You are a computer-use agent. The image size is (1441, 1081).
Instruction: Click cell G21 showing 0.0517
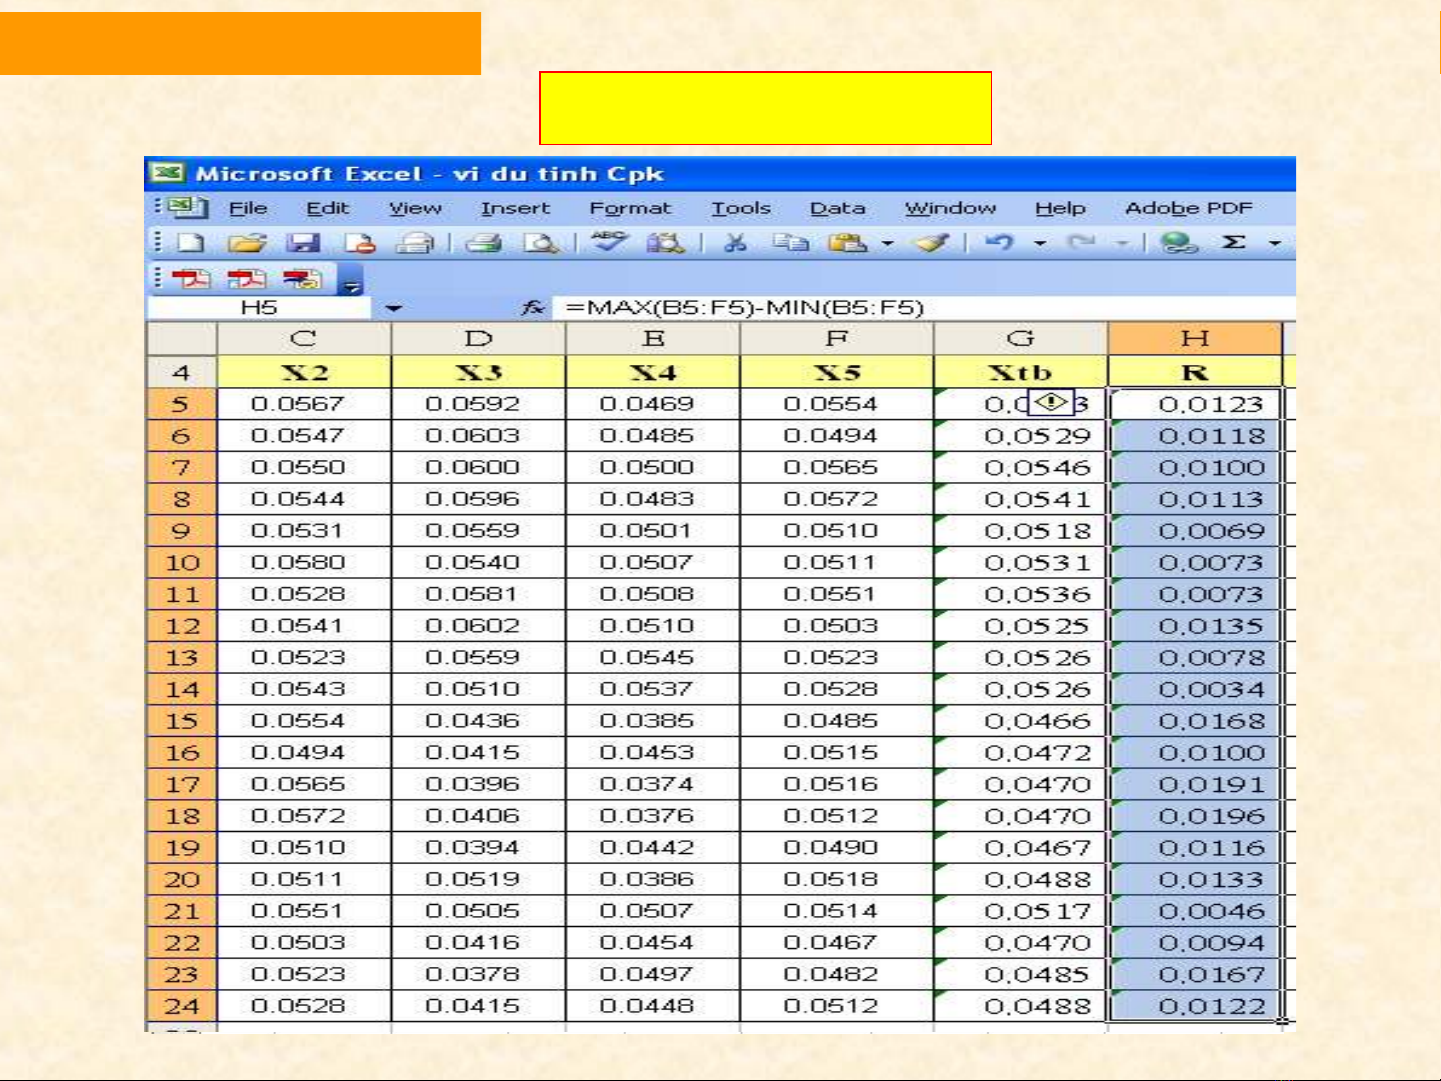(1021, 911)
